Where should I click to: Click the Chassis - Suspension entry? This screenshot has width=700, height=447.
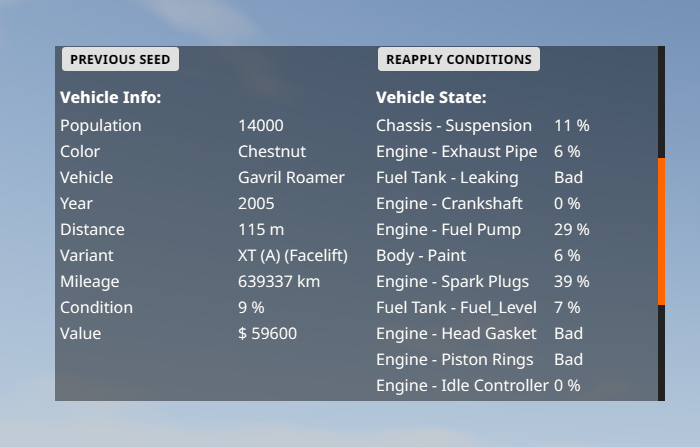pos(454,126)
